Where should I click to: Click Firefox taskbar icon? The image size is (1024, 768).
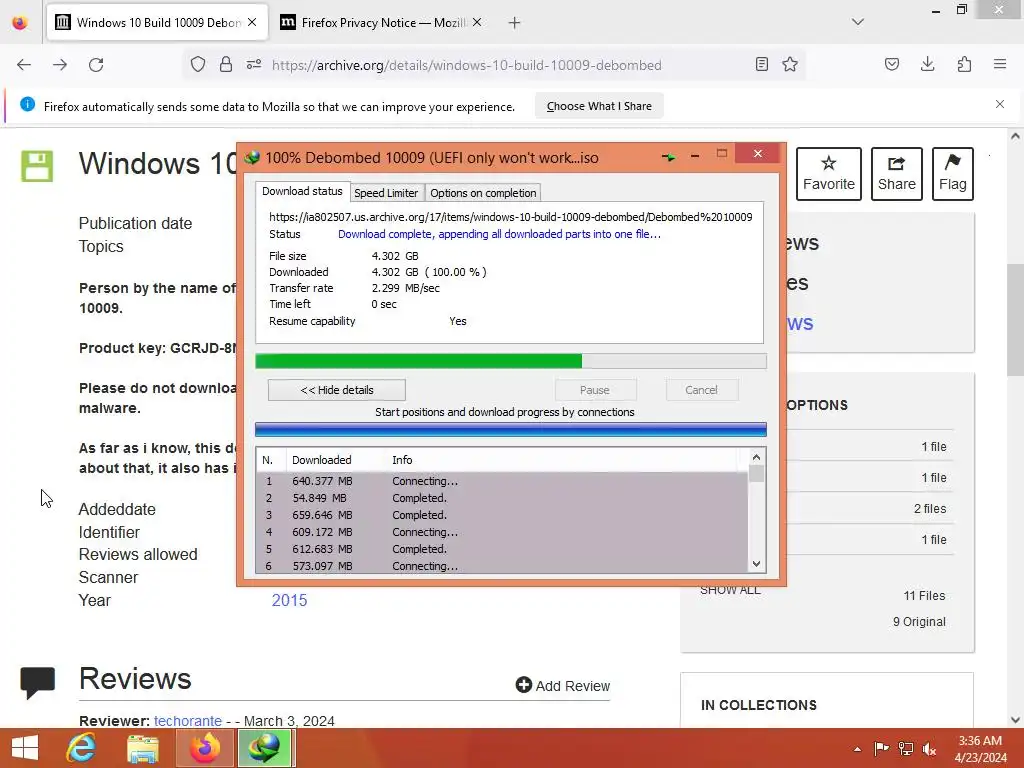(204, 748)
